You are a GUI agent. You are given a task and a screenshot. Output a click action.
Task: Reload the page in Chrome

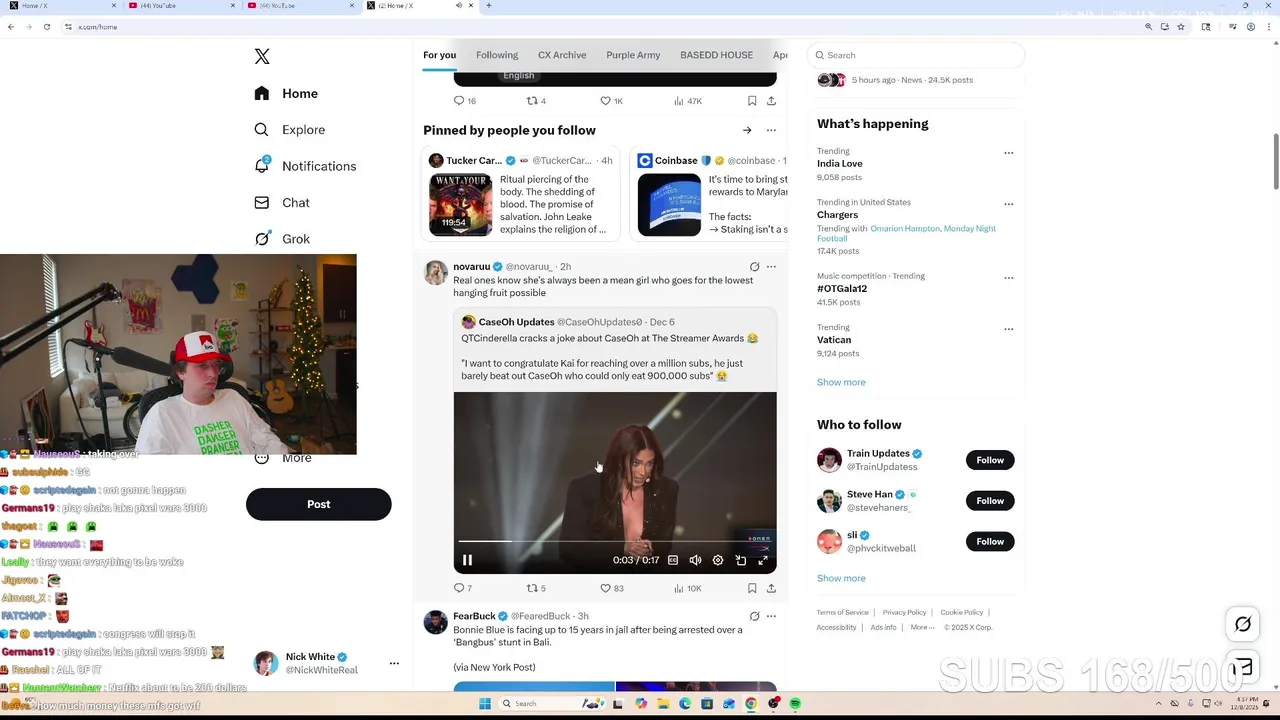pos(46,27)
